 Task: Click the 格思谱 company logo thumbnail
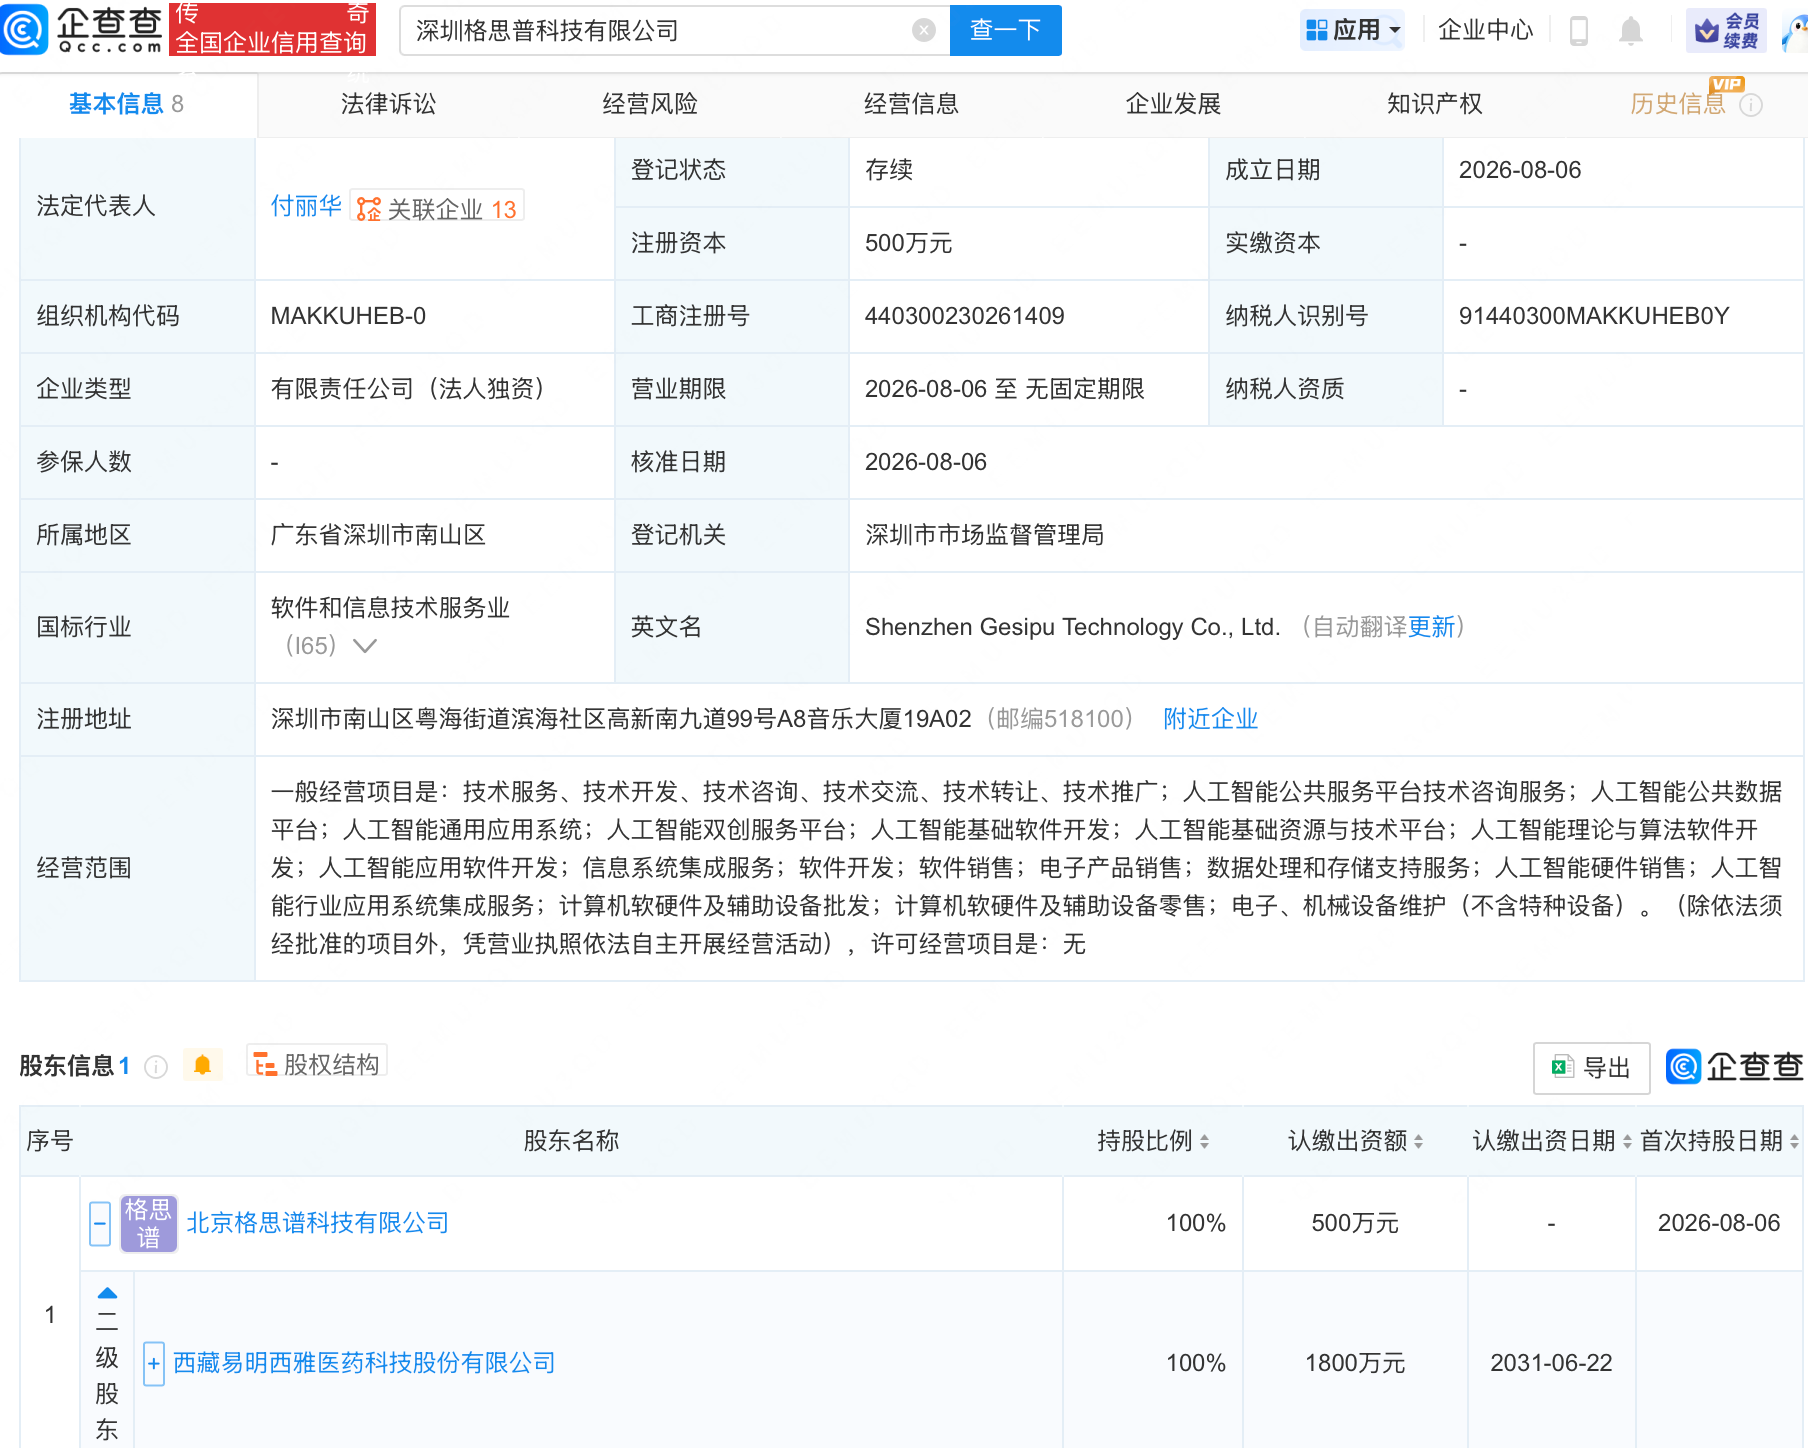pyautogui.click(x=149, y=1223)
